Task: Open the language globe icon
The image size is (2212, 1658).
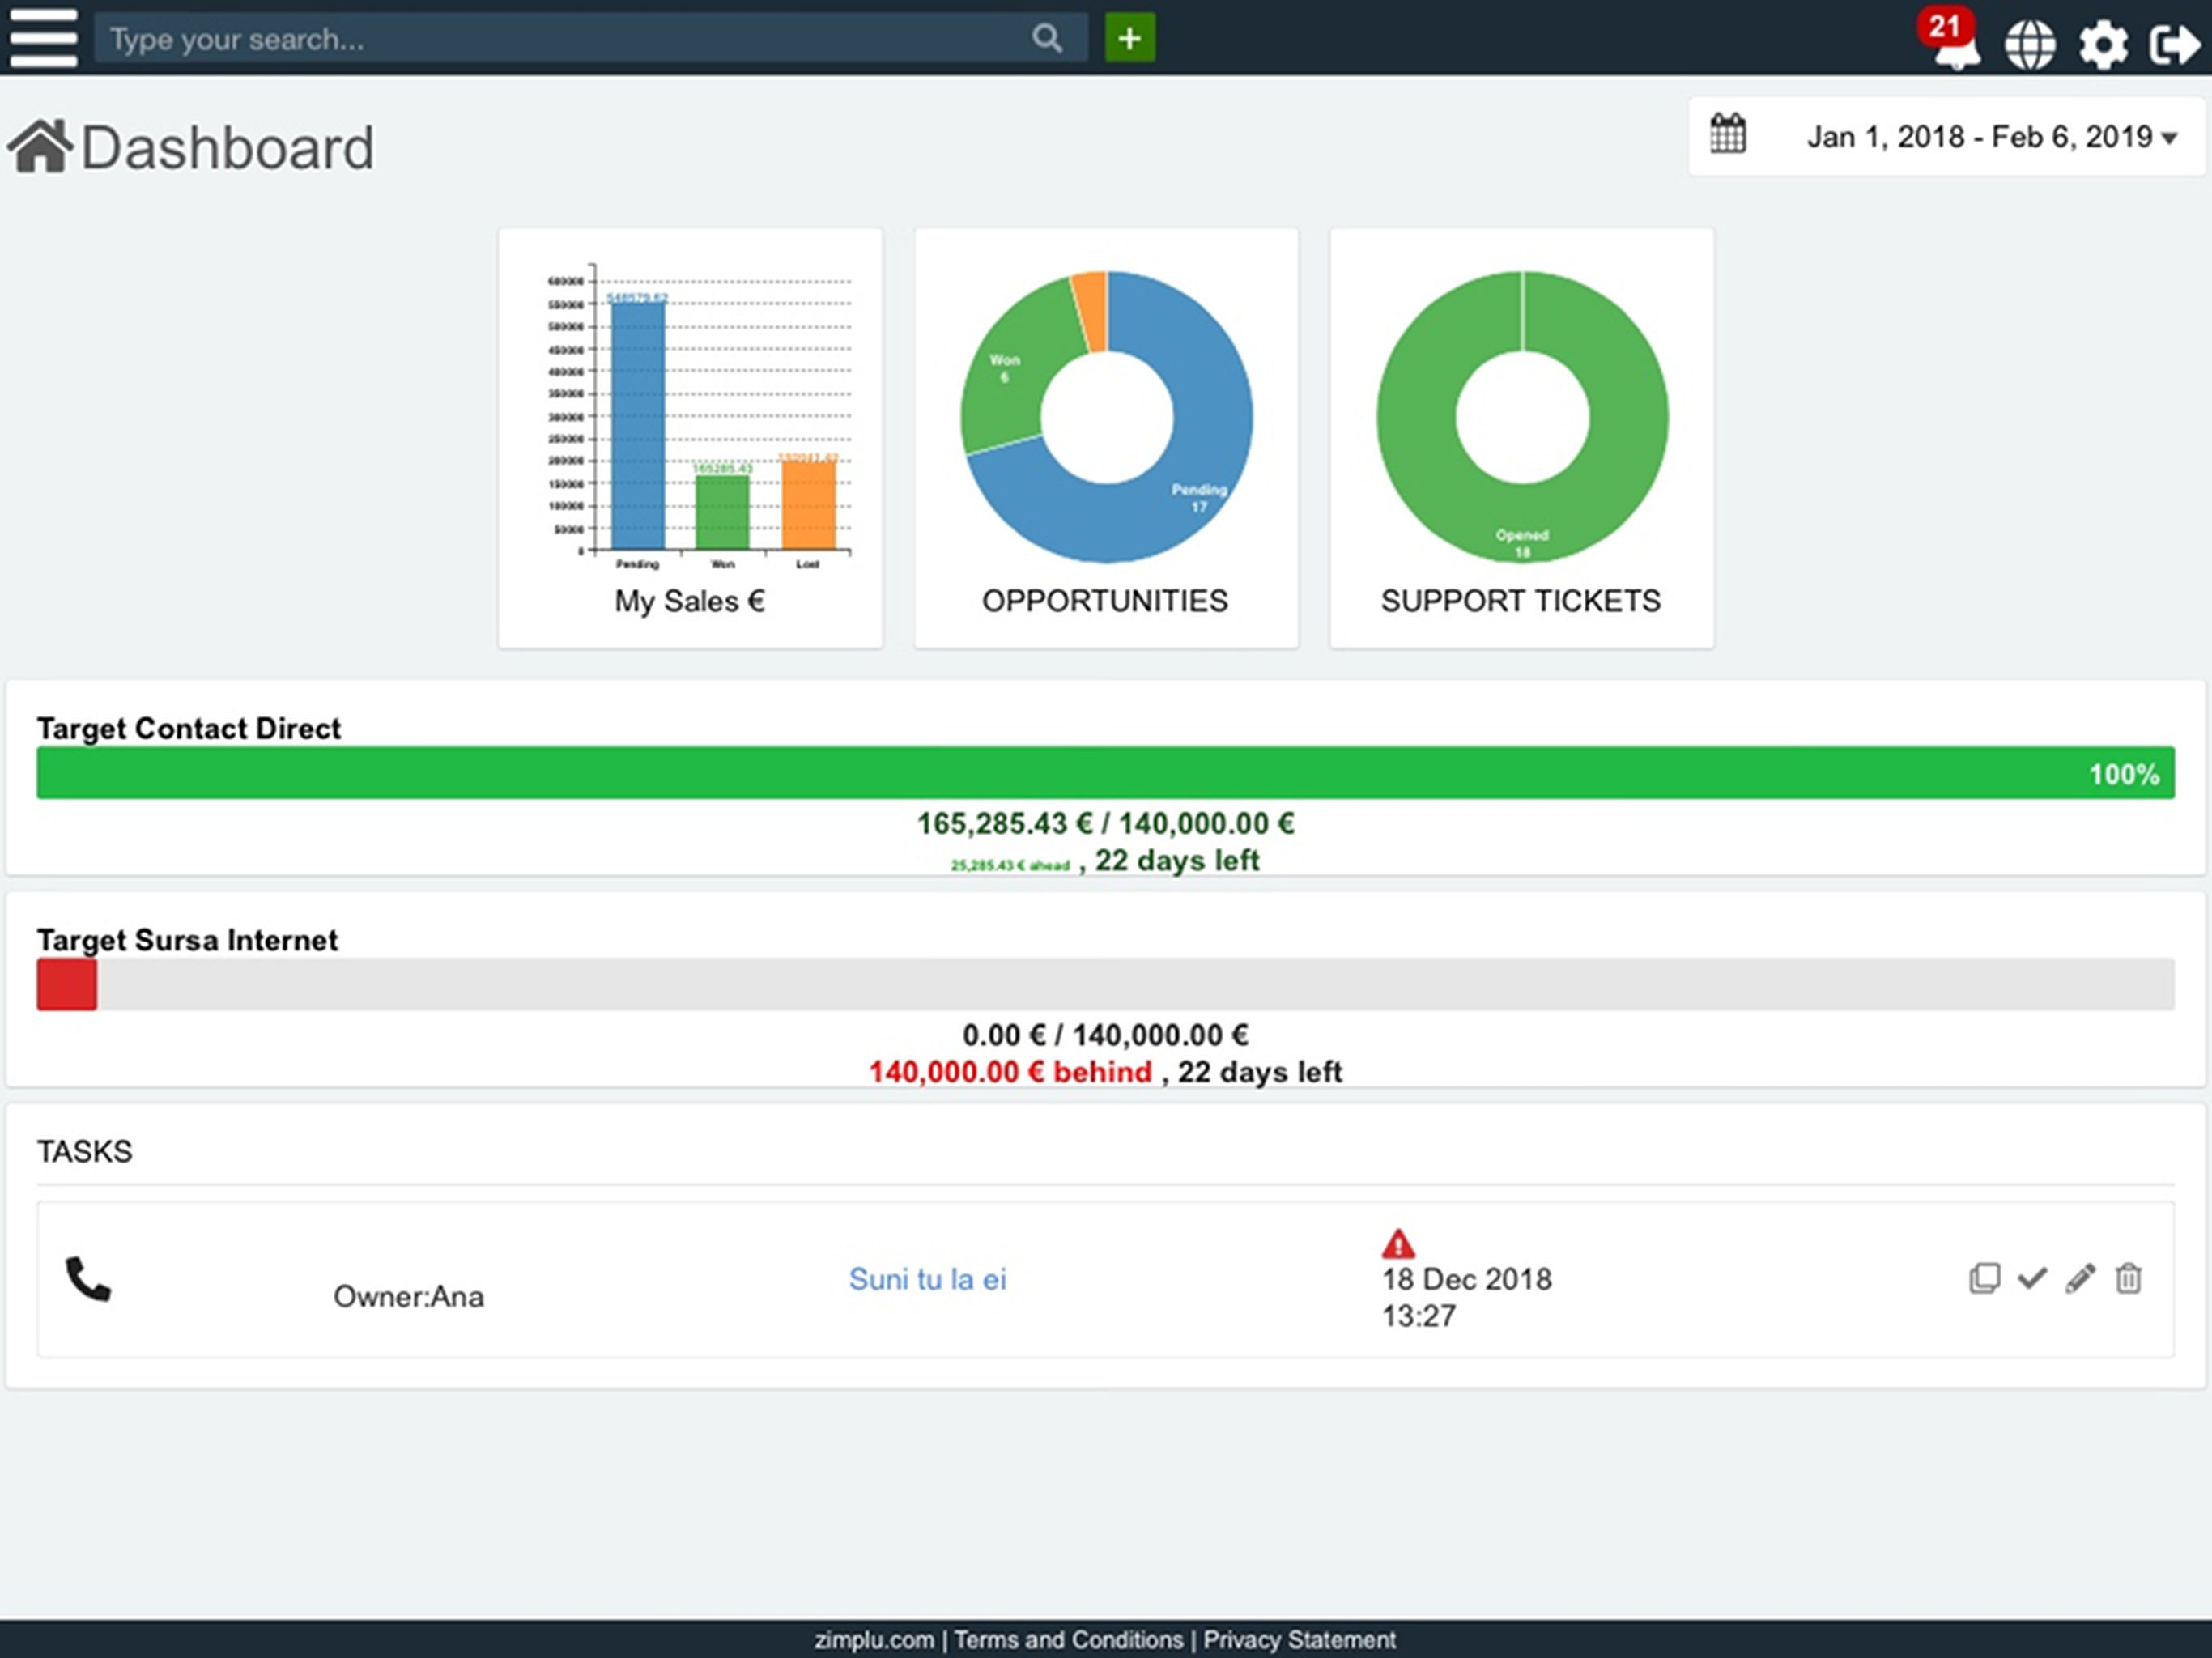Action: [2030, 45]
